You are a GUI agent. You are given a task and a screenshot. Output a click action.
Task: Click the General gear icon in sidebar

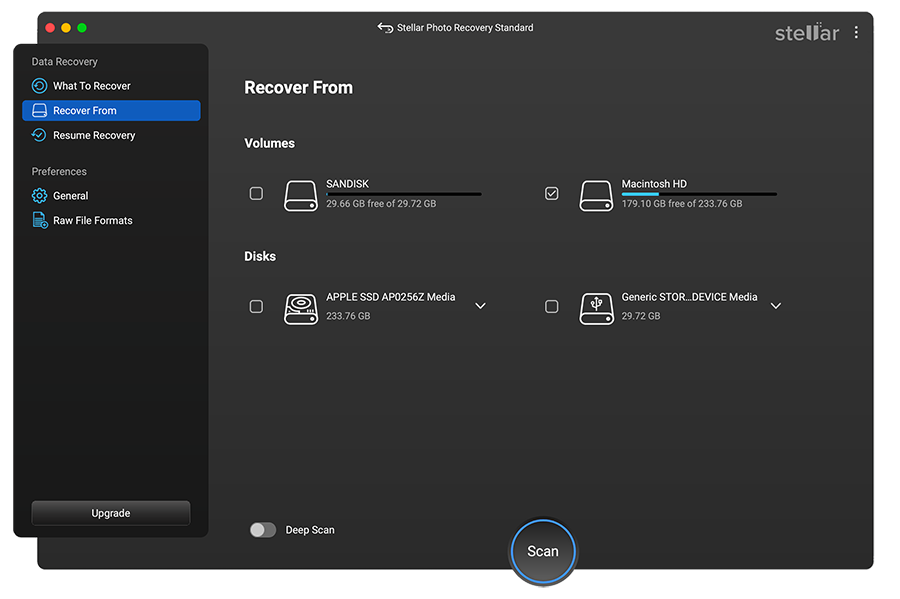pos(40,196)
